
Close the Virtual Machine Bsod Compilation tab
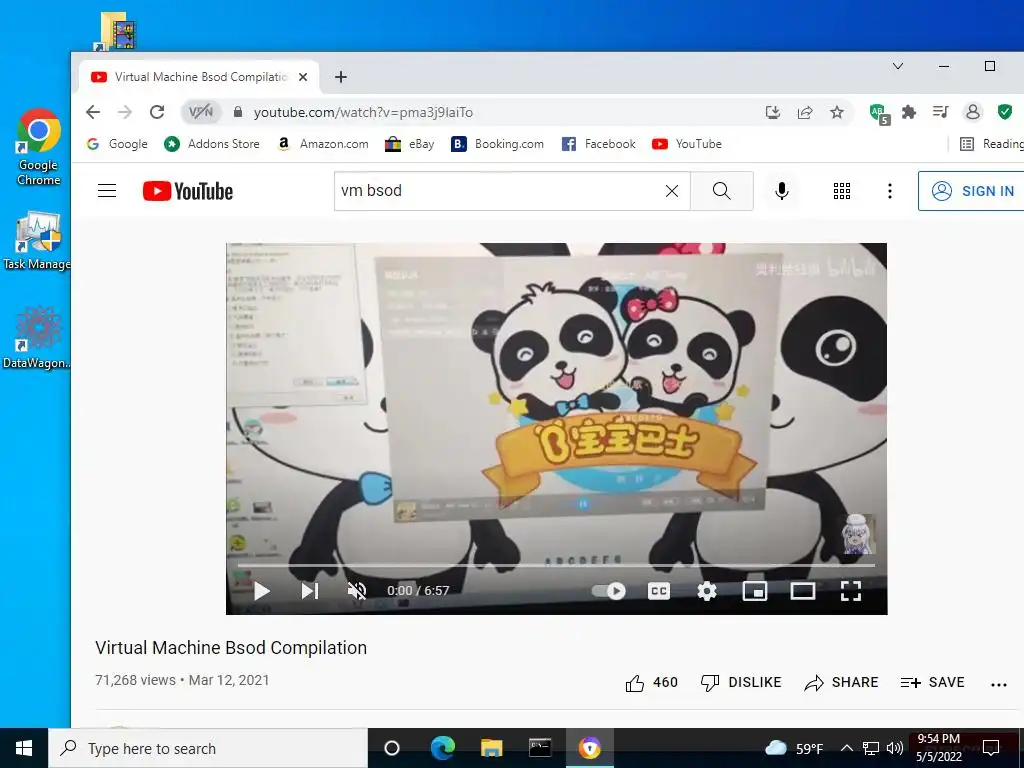click(303, 77)
